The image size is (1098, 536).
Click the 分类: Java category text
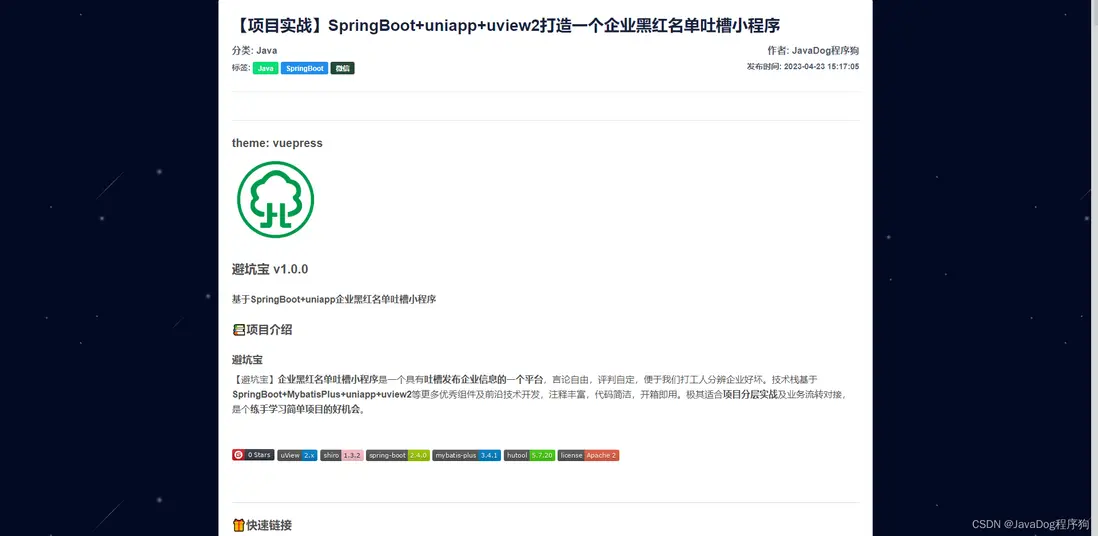click(x=254, y=50)
